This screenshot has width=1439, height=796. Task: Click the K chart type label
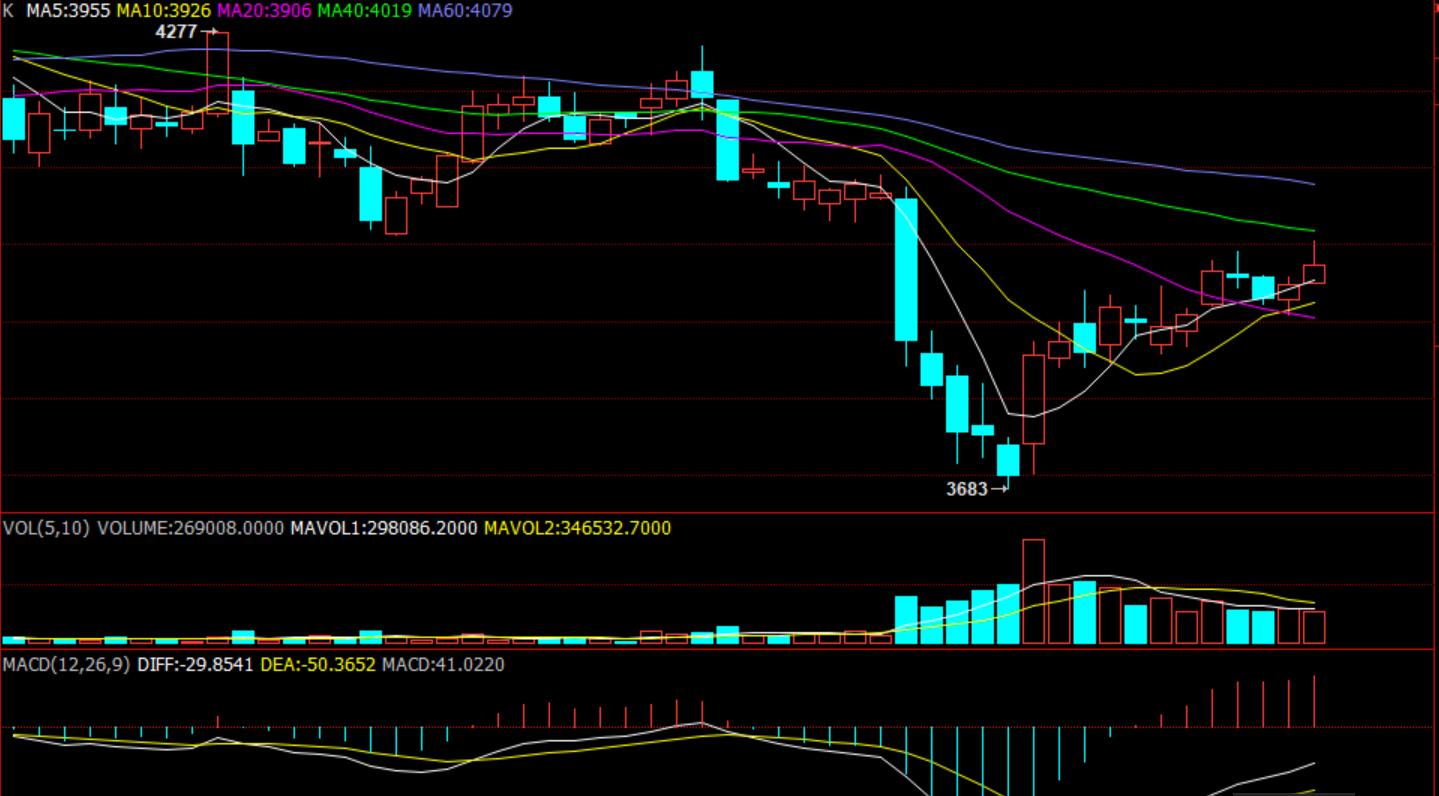point(9,10)
